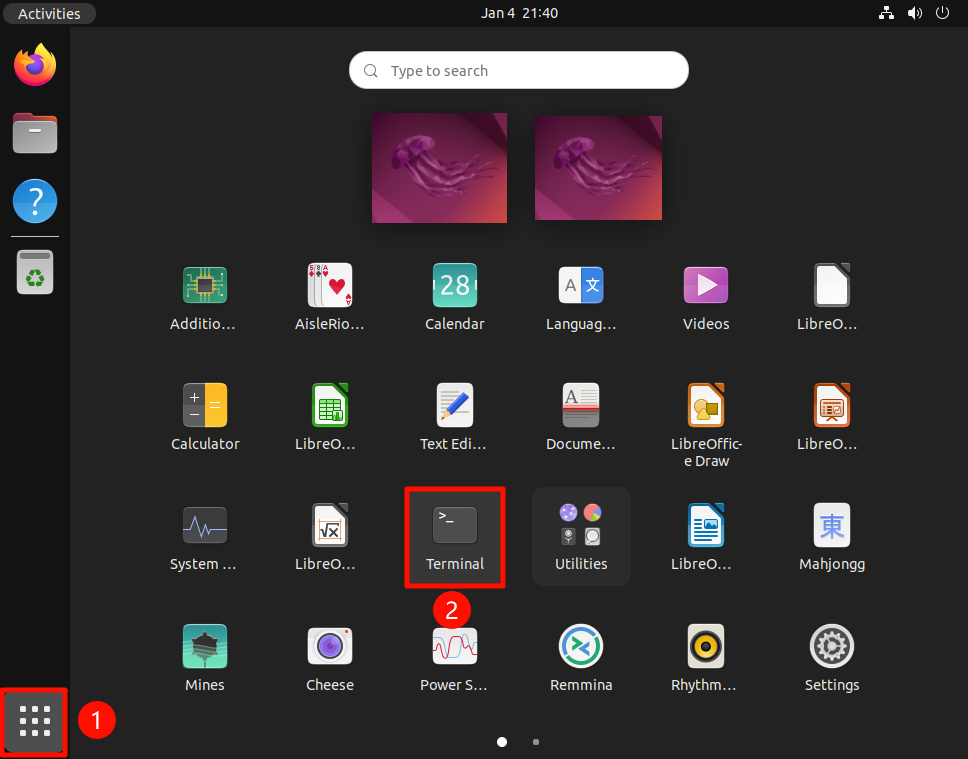Launch Rhythmbox music player
This screenshot has width=968, height=759.
click(x=706, y=645)
